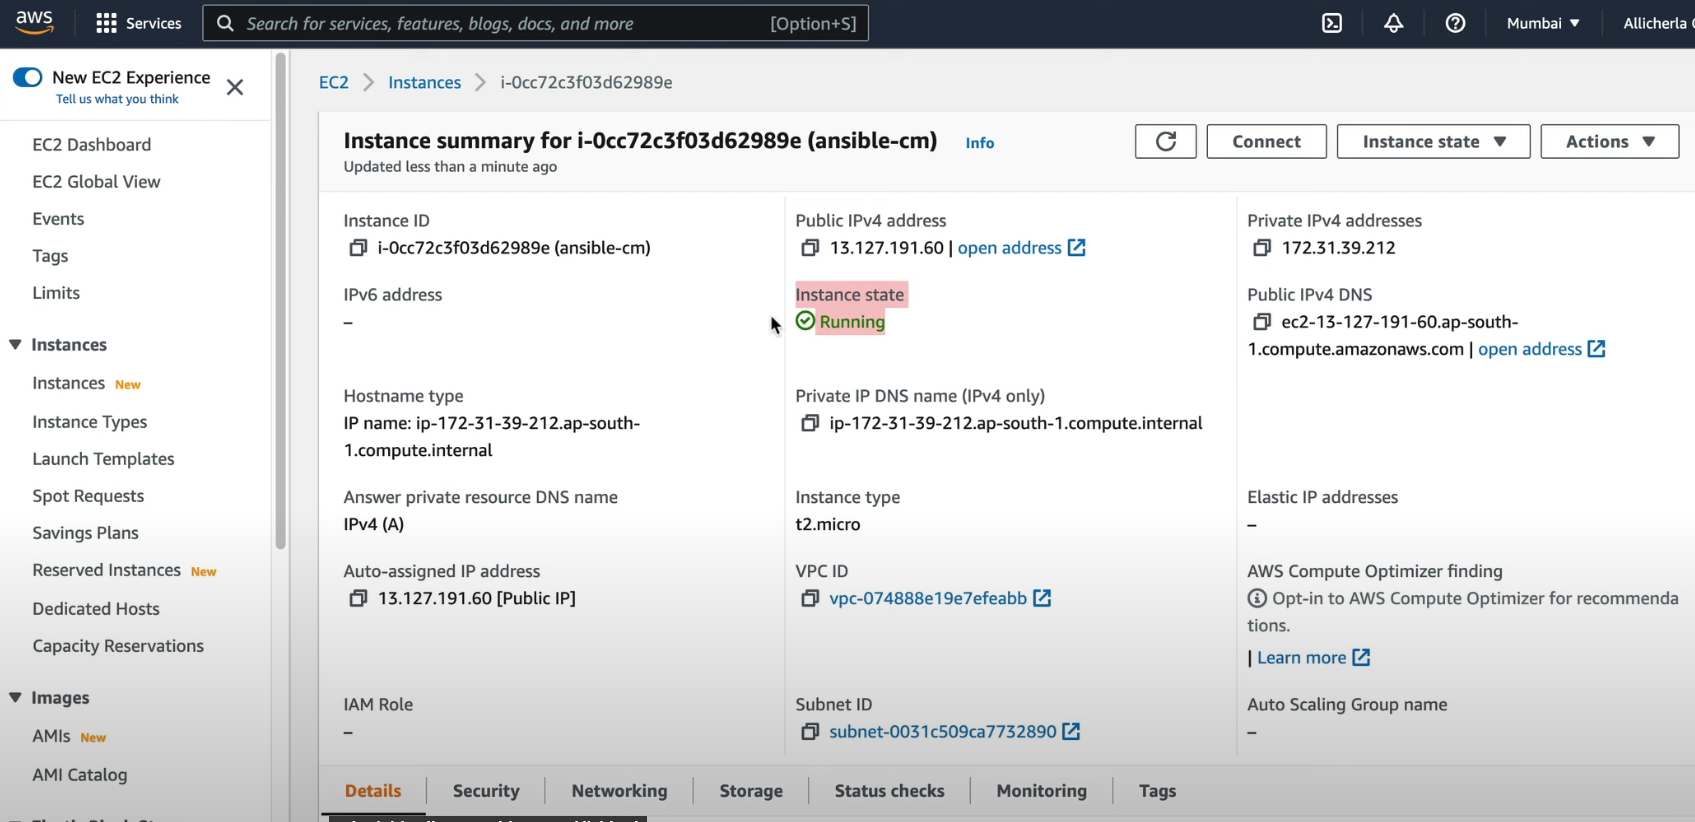1695x822 pixels.
Task: Copy the Instance ID
Action: point(358,248)
